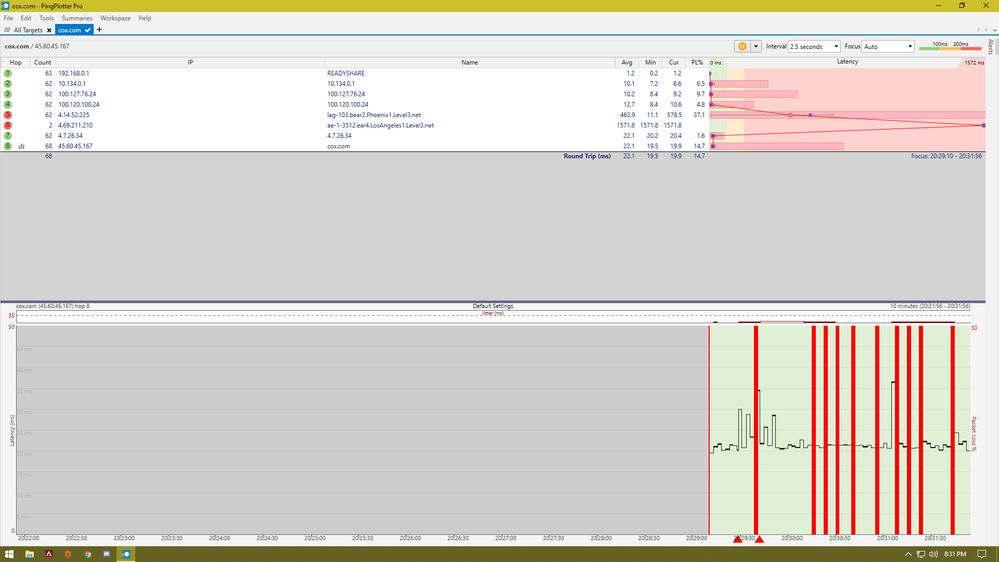Click the Avg column header

(627, 62)
